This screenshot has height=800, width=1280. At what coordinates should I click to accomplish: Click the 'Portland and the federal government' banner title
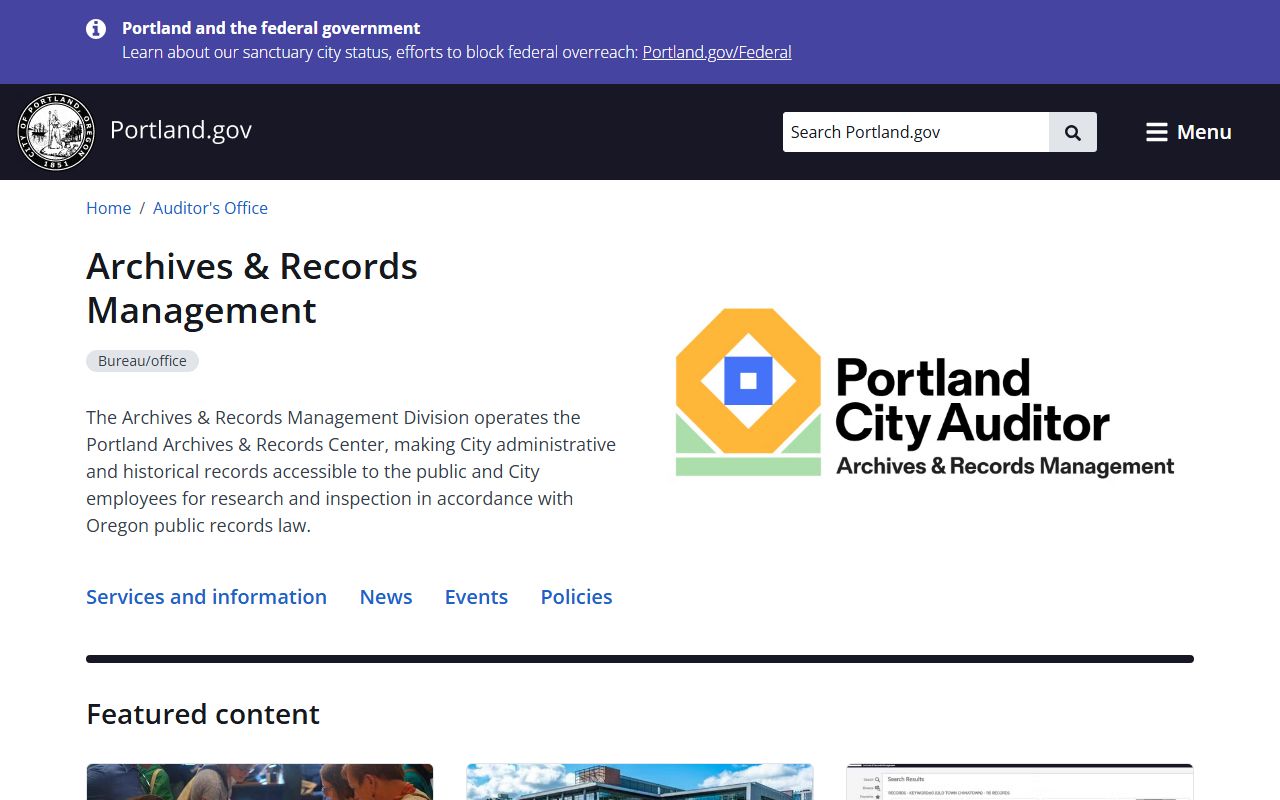[x=271, y=28]
